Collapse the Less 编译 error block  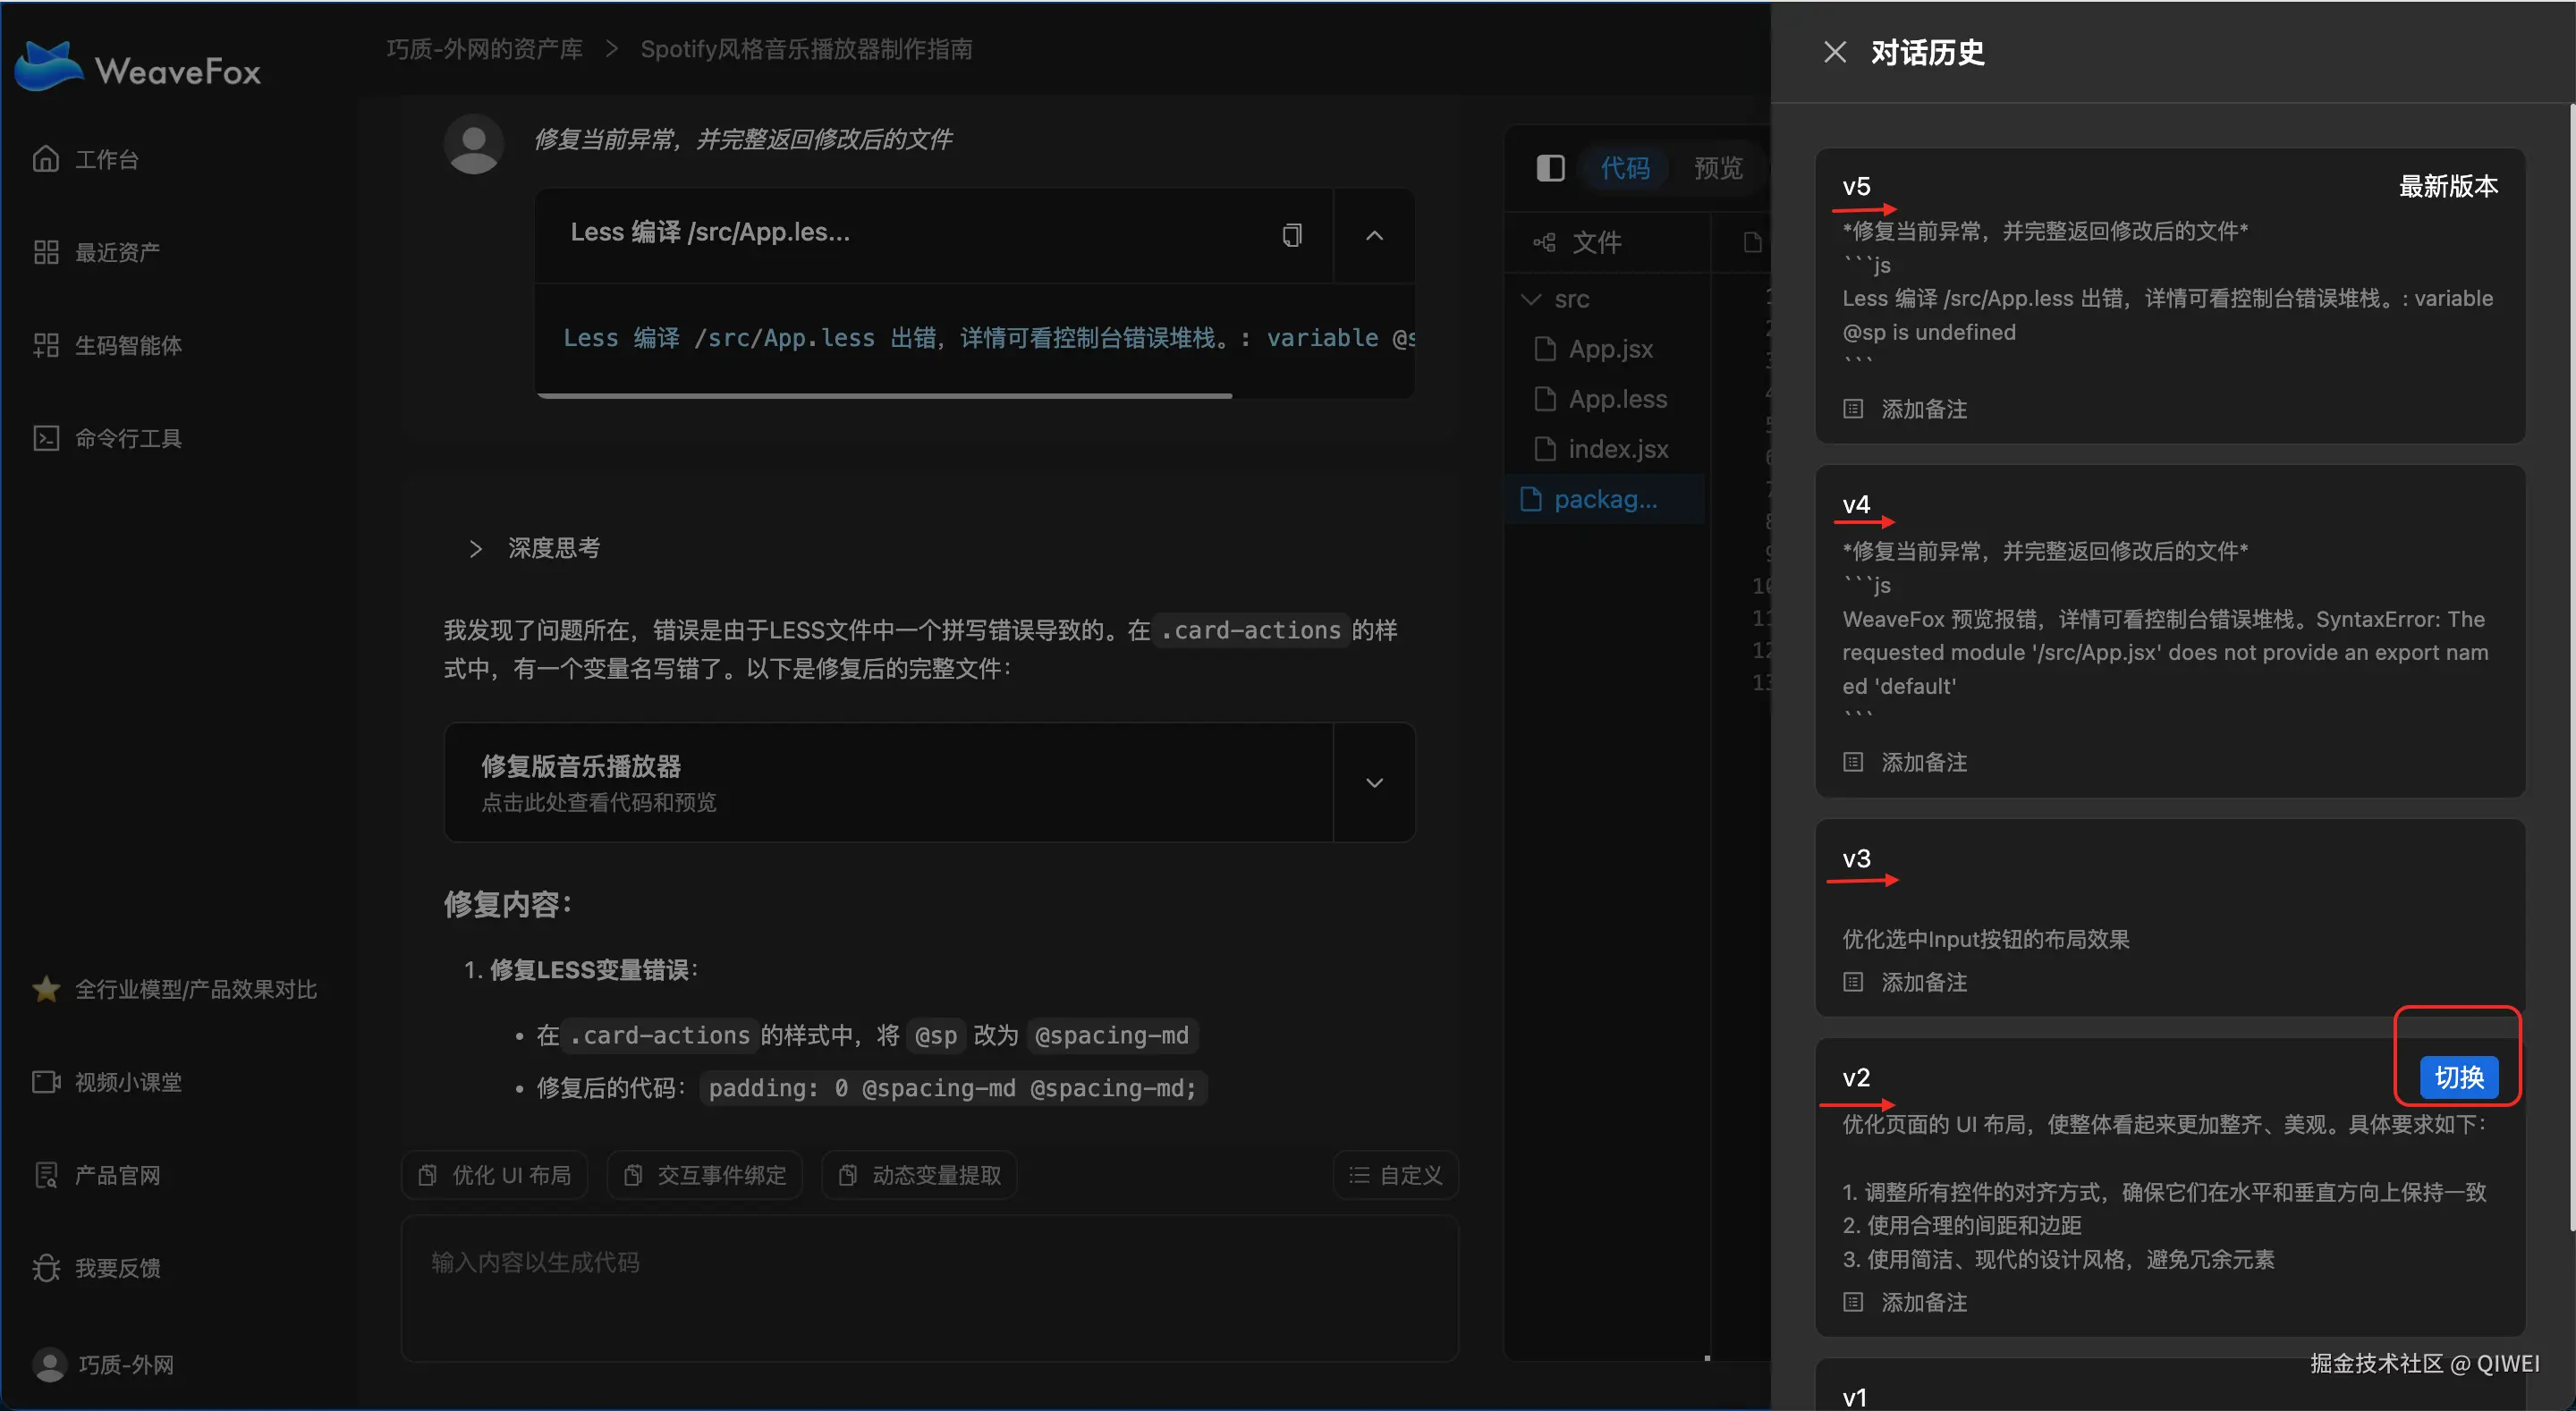click(1374, 235)
